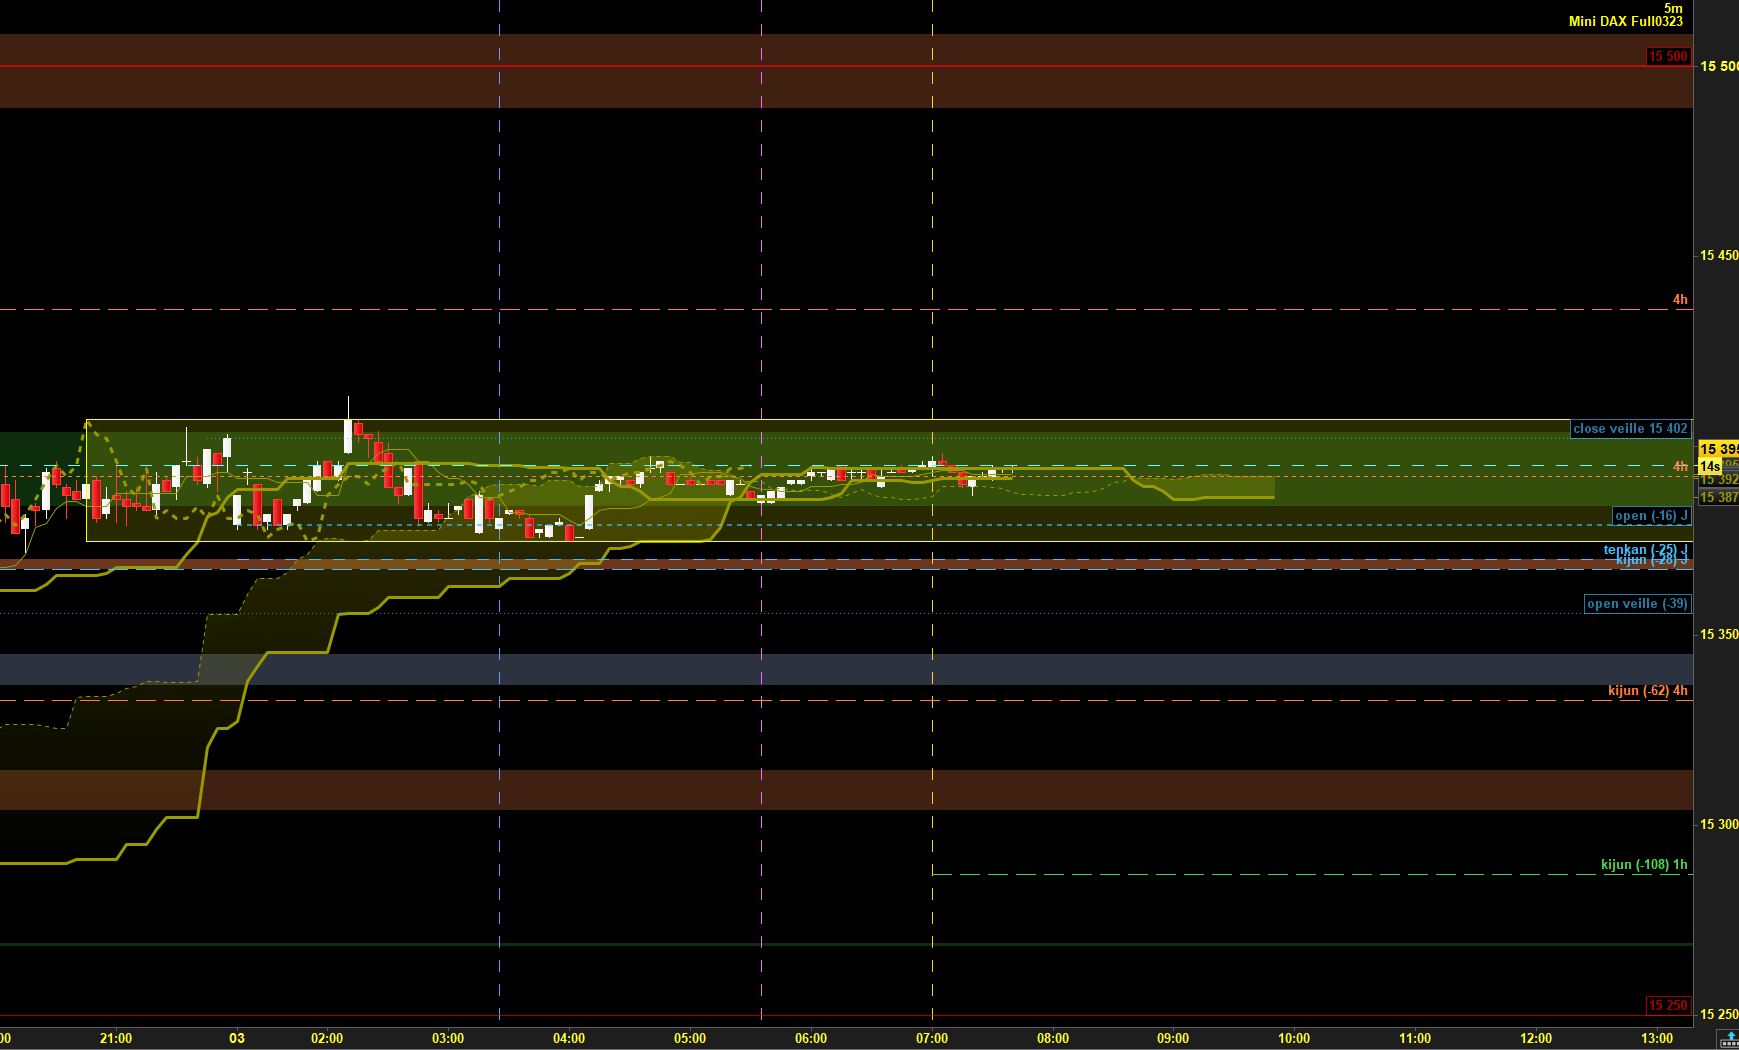The height and width of the screenshot is (1050, 1739).
Task: Click the chart scroll-to-latest icon in the corner
Action: coord(1729,1039)
